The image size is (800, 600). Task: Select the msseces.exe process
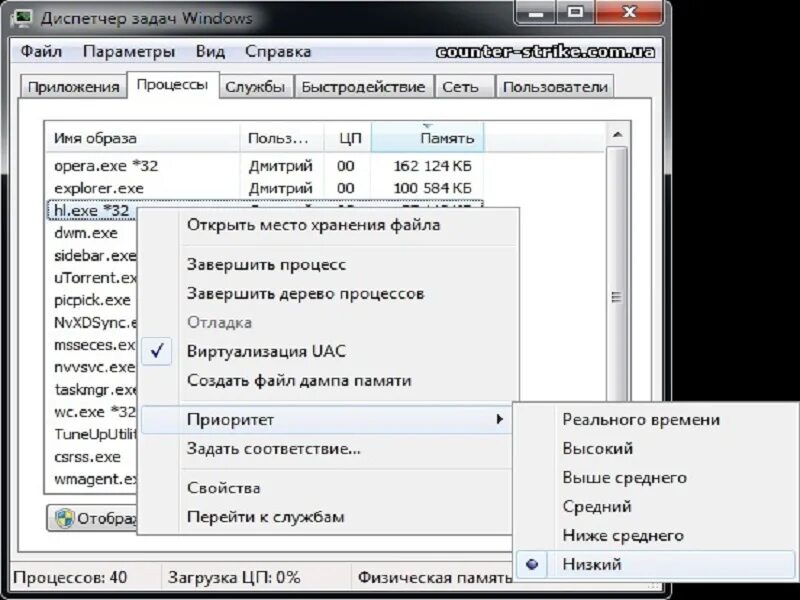94,345
